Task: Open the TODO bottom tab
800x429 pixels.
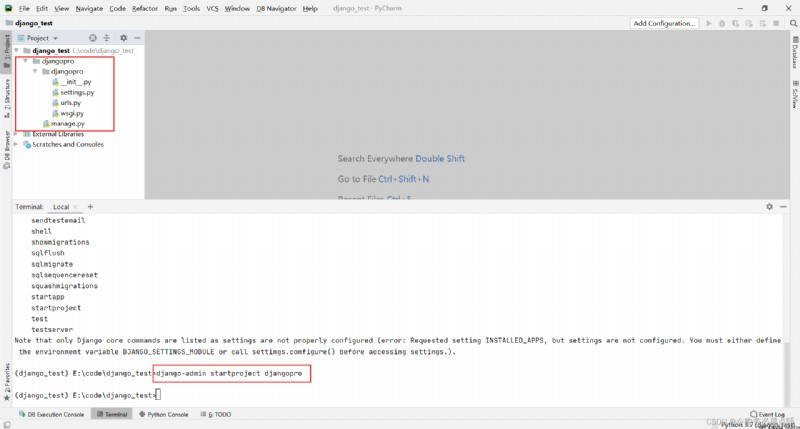Action: click(x=216, y=414)
